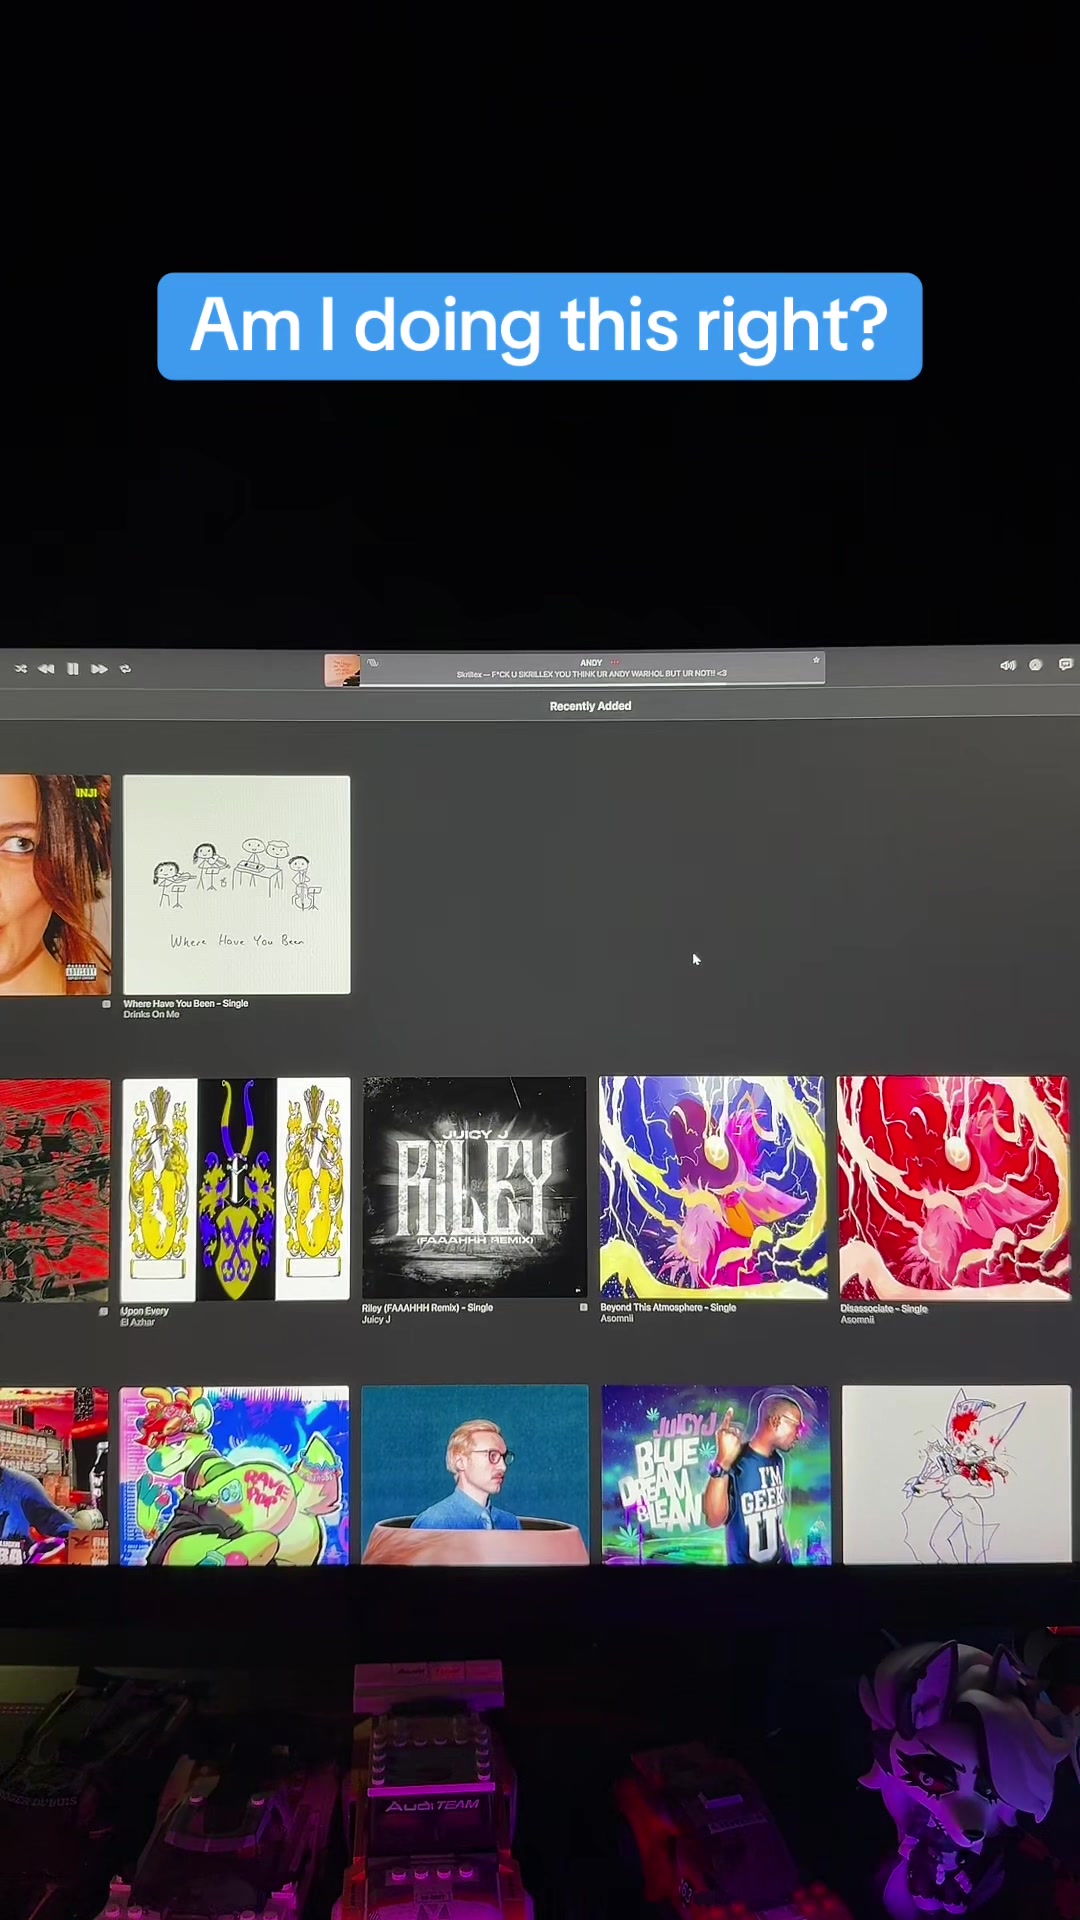Click the 'Disassociate - Single' title
The width and height of the screenshot is (1080, 1920).
[884, 1309]
